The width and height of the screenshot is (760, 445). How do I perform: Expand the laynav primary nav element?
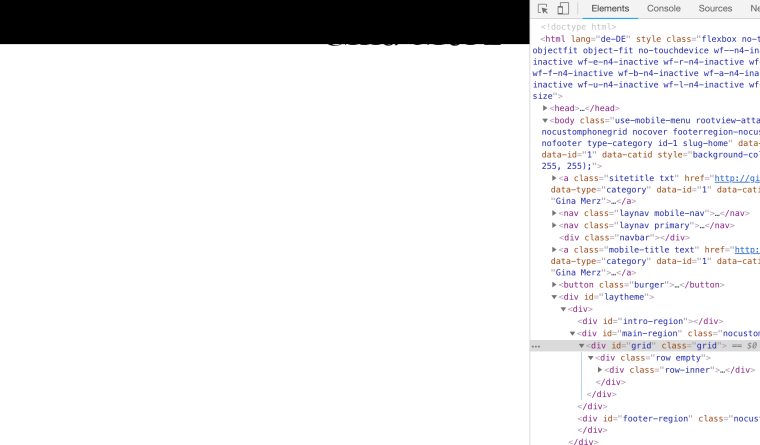point(554,225)
